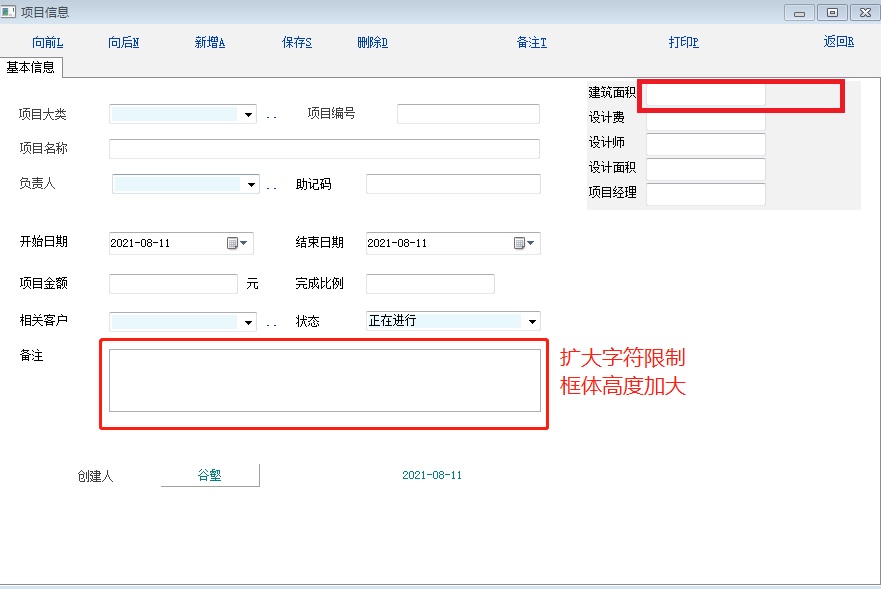Image resolution: width=881 pixels, height=589 pixels.
Task: Print the project via 打印
Action: 683,42
